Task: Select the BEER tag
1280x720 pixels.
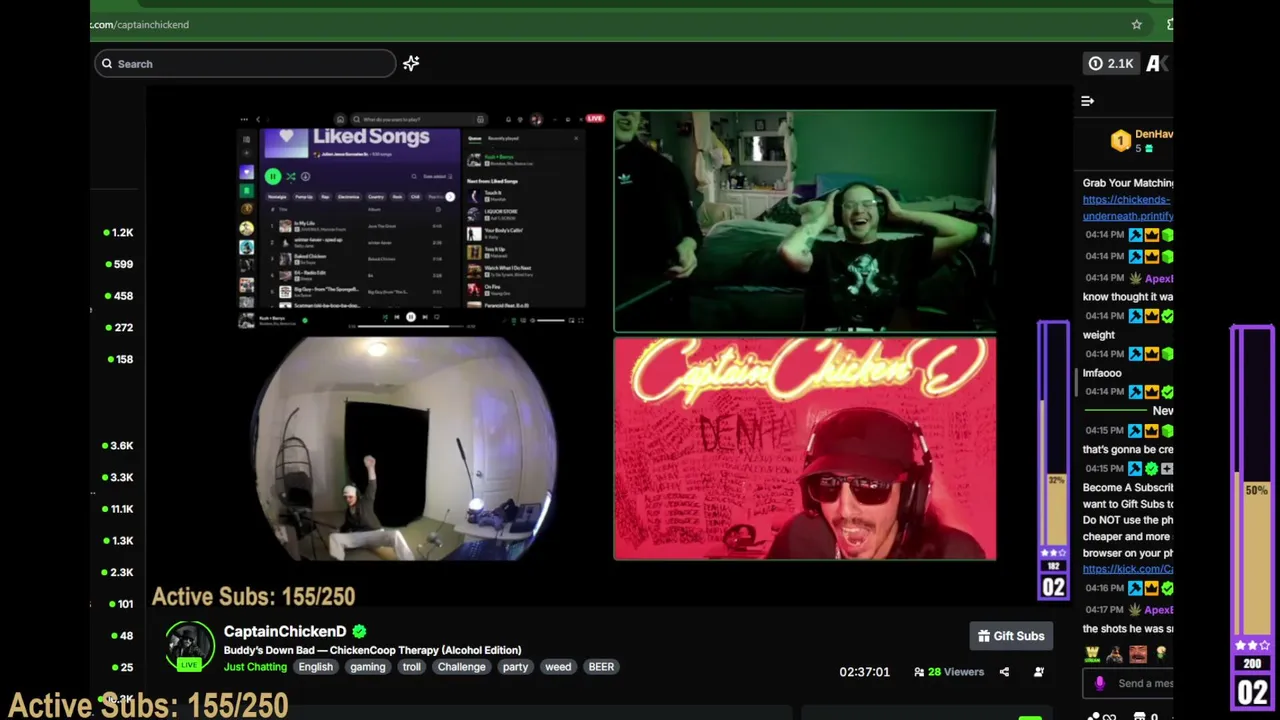Action: 601,667
